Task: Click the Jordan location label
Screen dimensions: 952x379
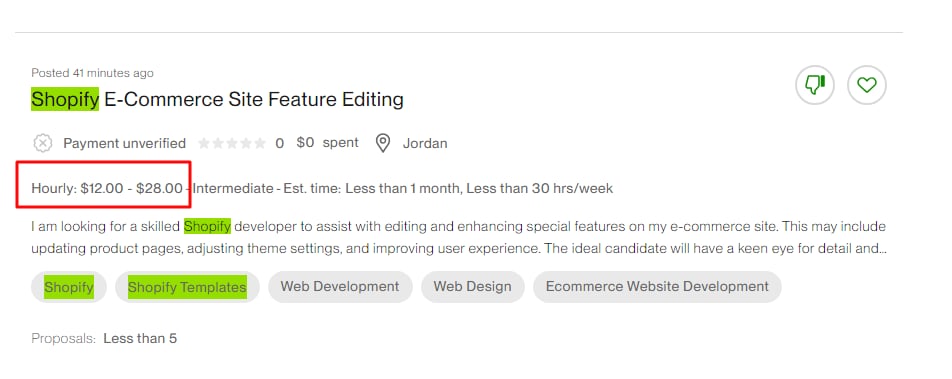Action: point(425,143)
